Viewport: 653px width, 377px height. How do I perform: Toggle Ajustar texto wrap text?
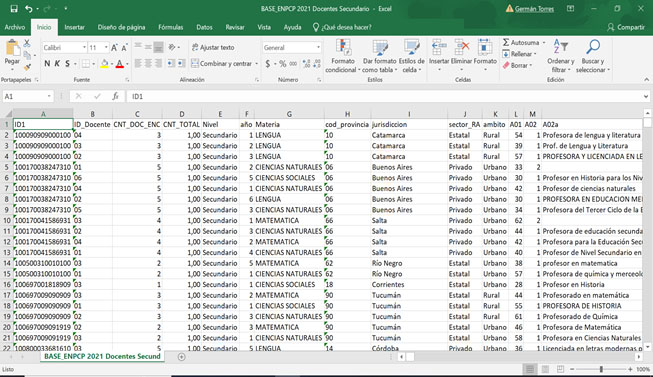tap(213, 47)
